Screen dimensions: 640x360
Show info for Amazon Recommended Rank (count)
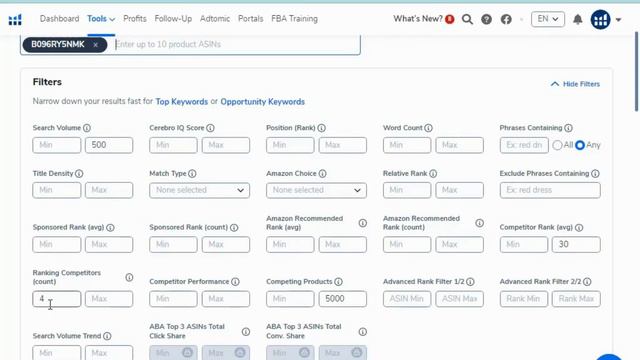pyautogui.click(x=480, y=223)
